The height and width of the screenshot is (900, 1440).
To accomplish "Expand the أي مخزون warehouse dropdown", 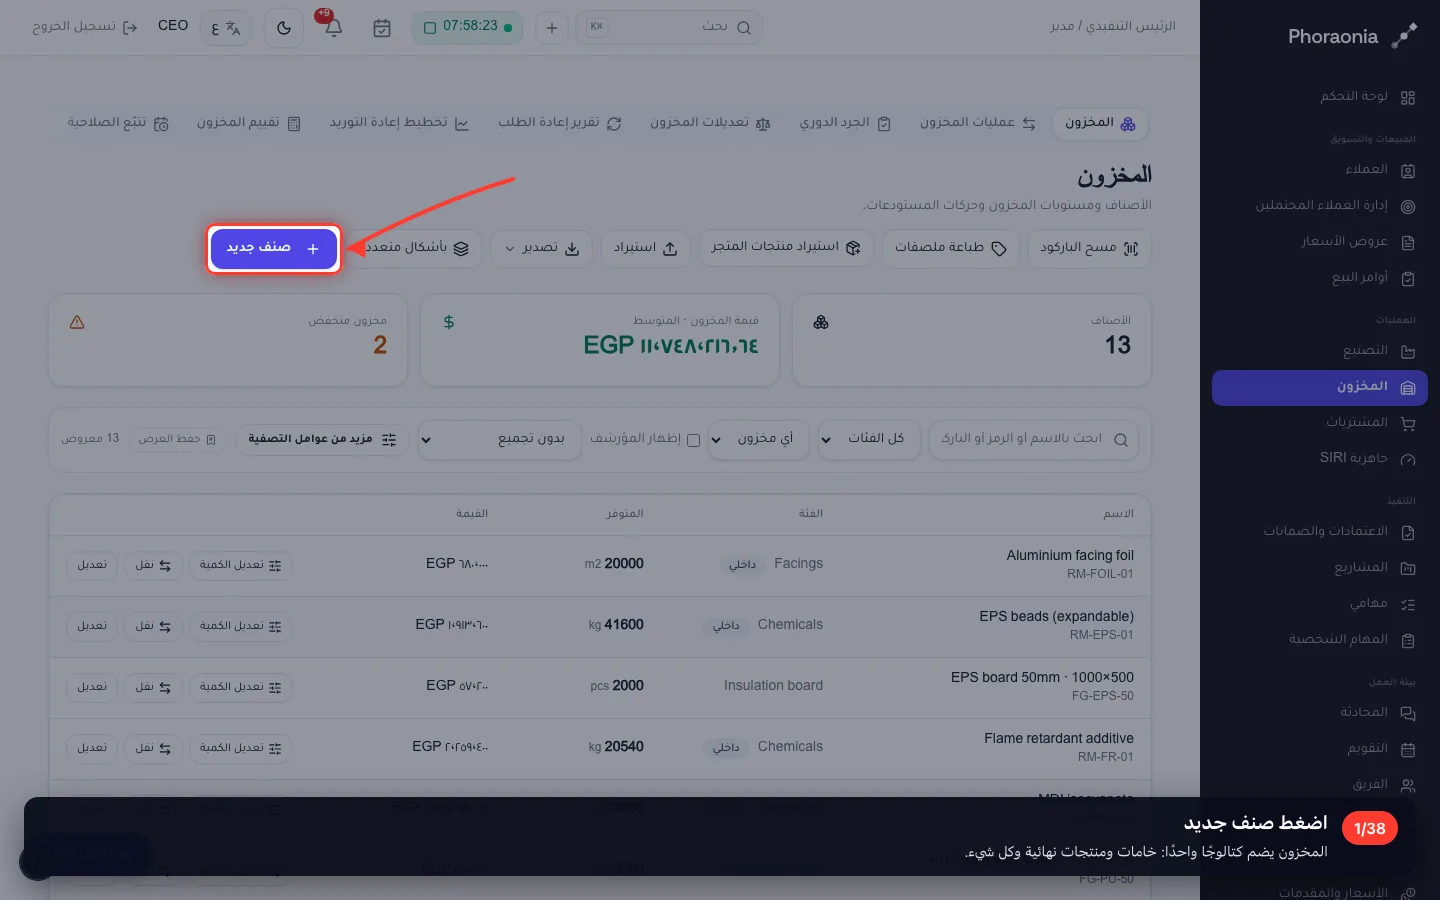I will [x=758, y=439].
